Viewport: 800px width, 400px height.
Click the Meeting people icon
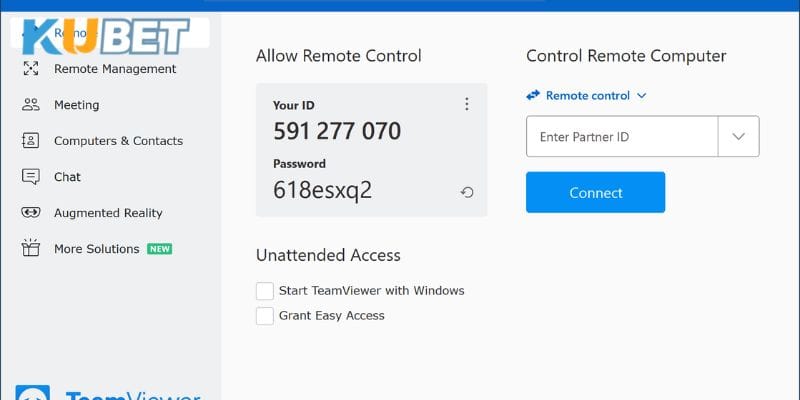[31, 105]
